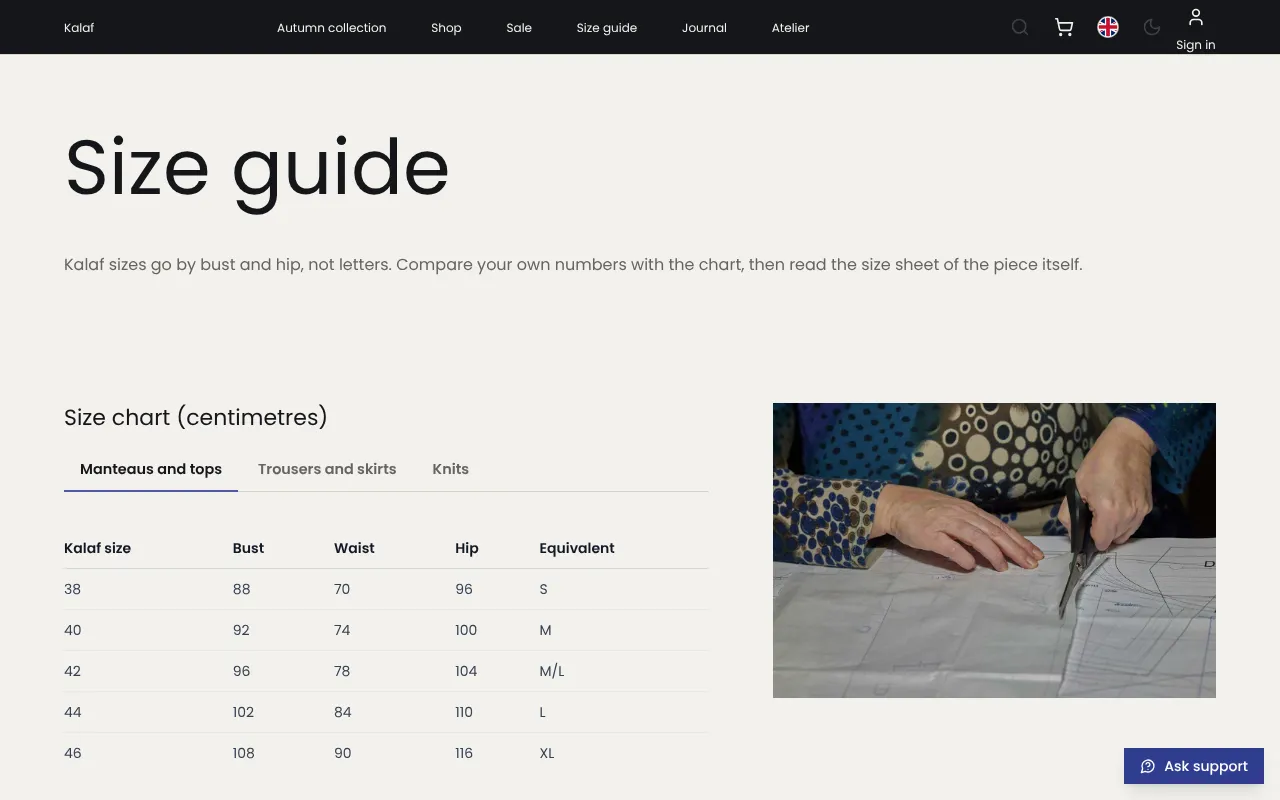Screen dimensions: 1280x800
Task: Open the Shop menu item
Action: point(446,27)
